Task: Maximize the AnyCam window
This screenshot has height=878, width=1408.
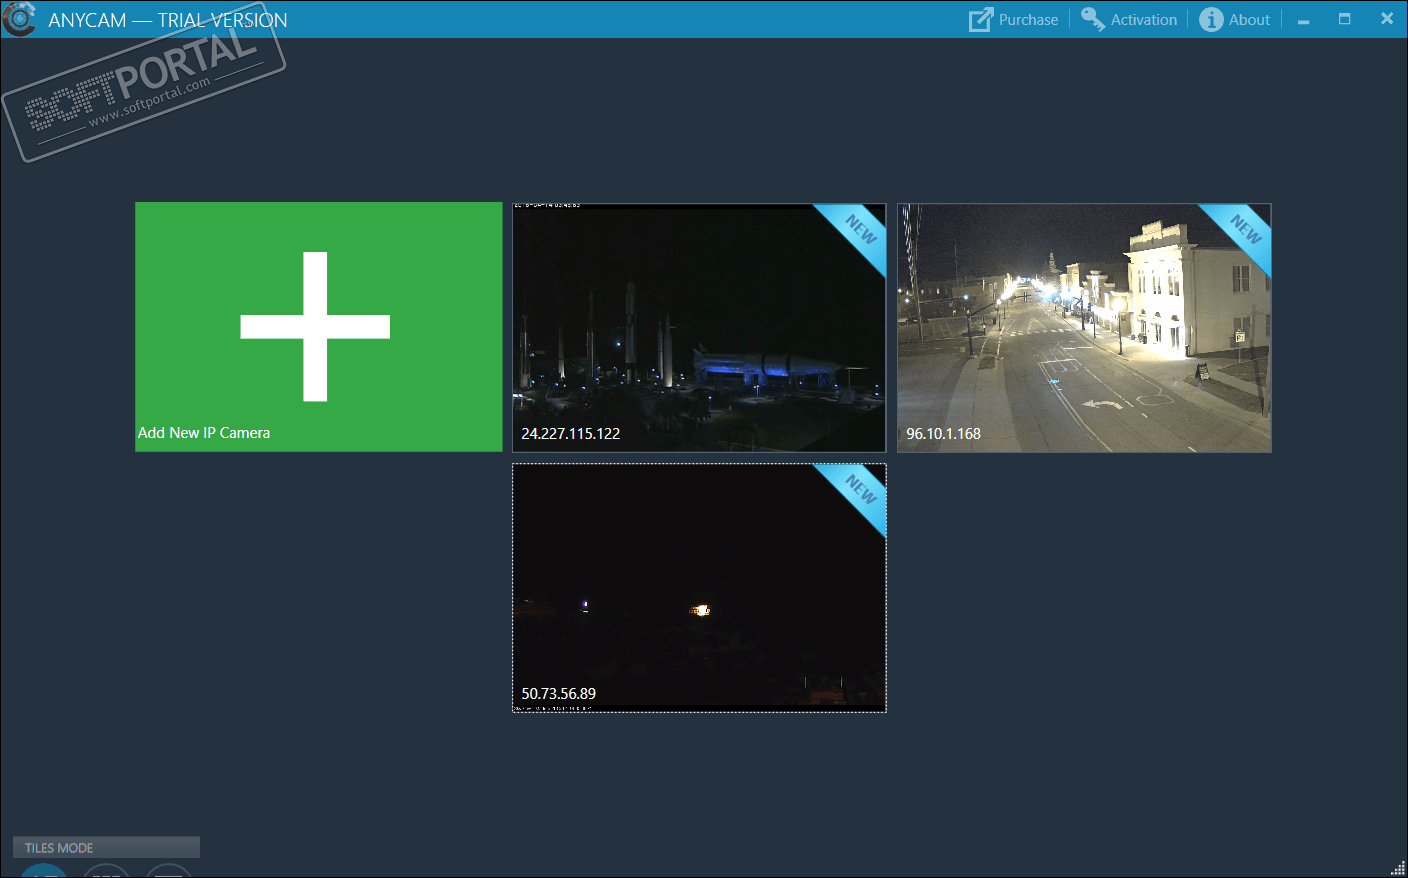Action: point(1345,19)
